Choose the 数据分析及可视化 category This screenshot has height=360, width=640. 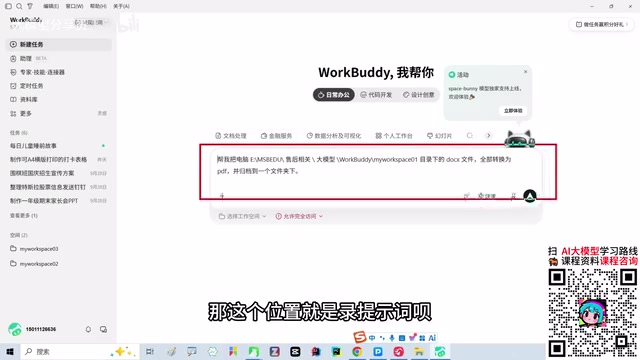pos(334,136)
